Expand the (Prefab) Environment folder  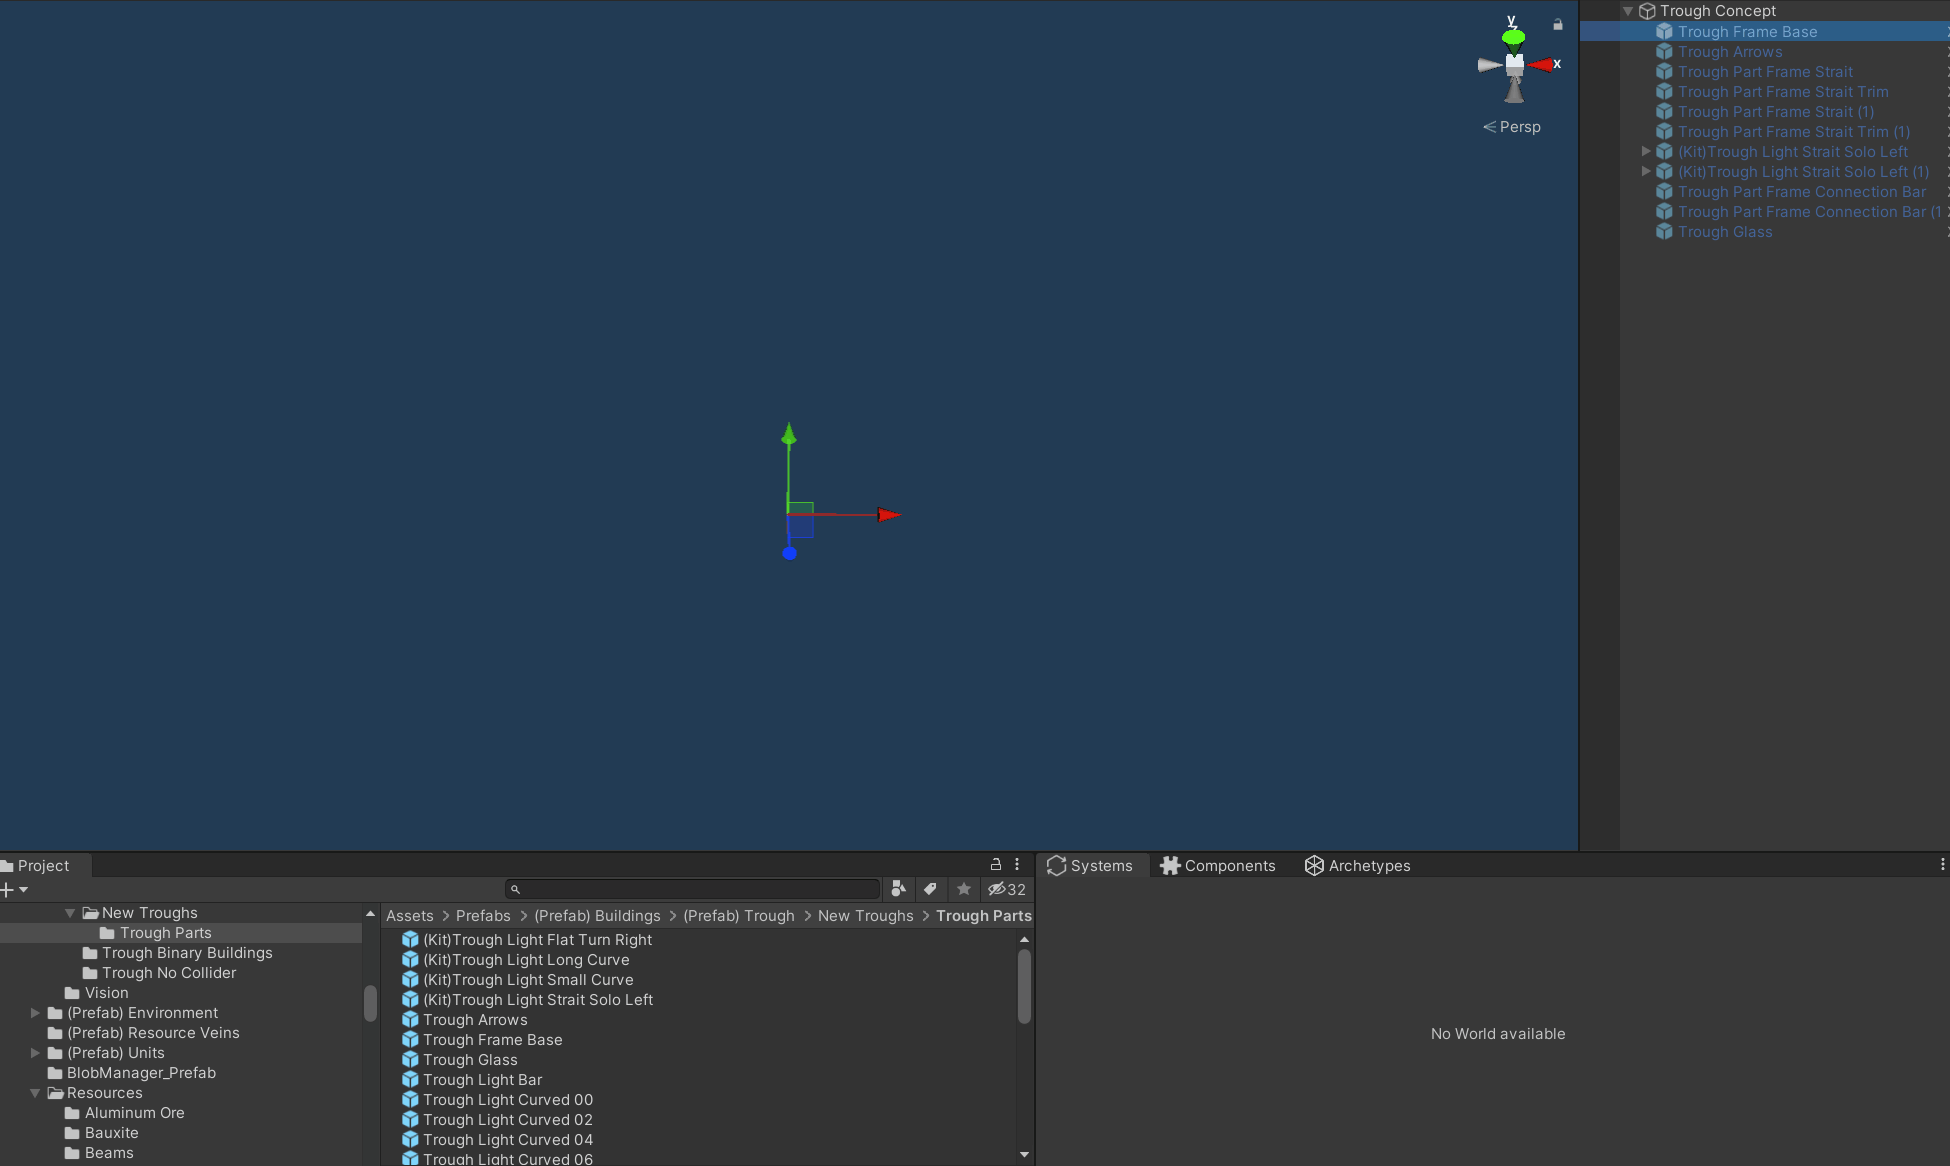[x=36, y=1013]
